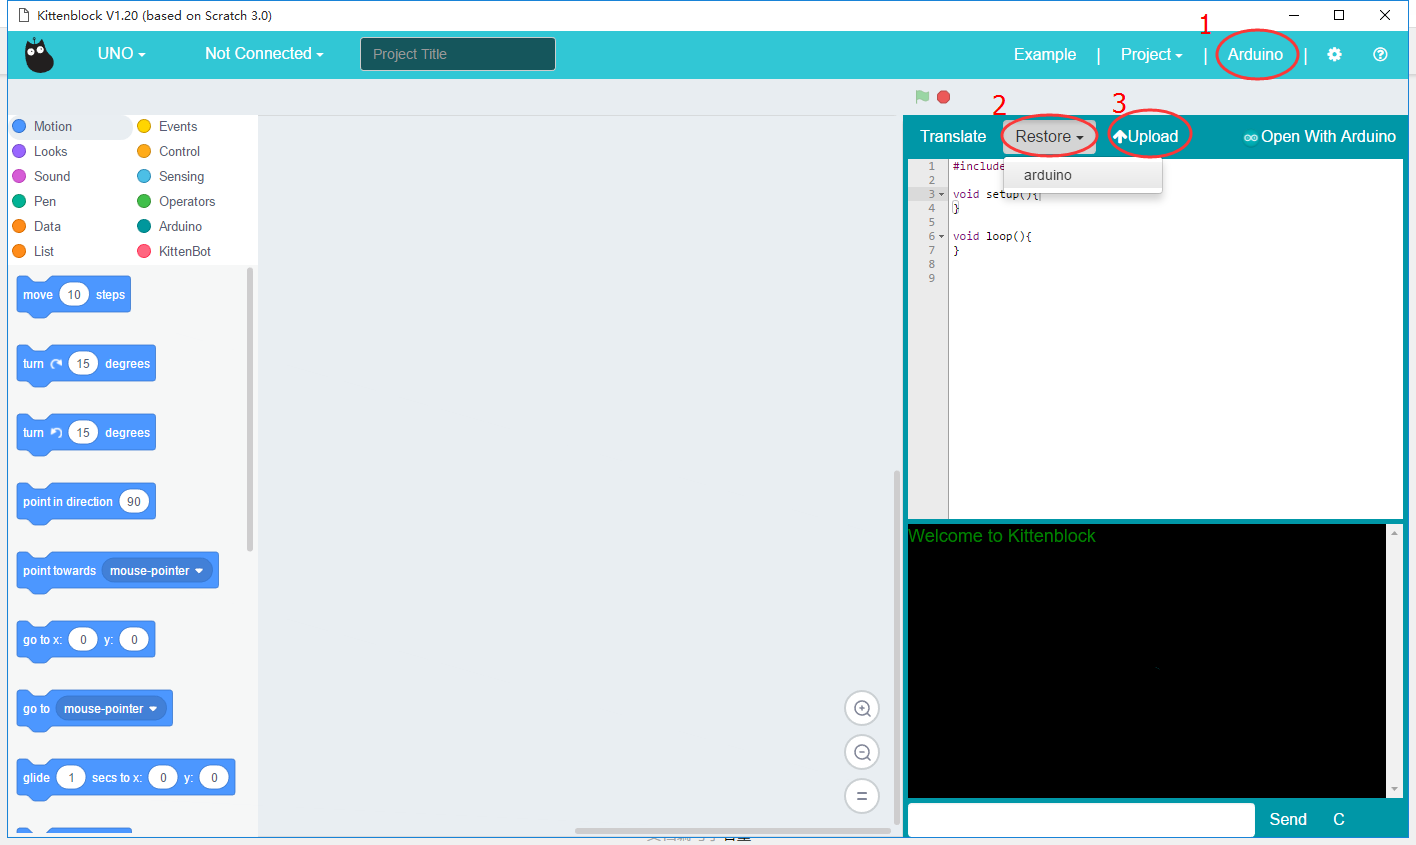Image resolution: width=1416 pixels, height=845 pixels.
Task: Click the 90 value in point in direction
Action: pos(134,502)
